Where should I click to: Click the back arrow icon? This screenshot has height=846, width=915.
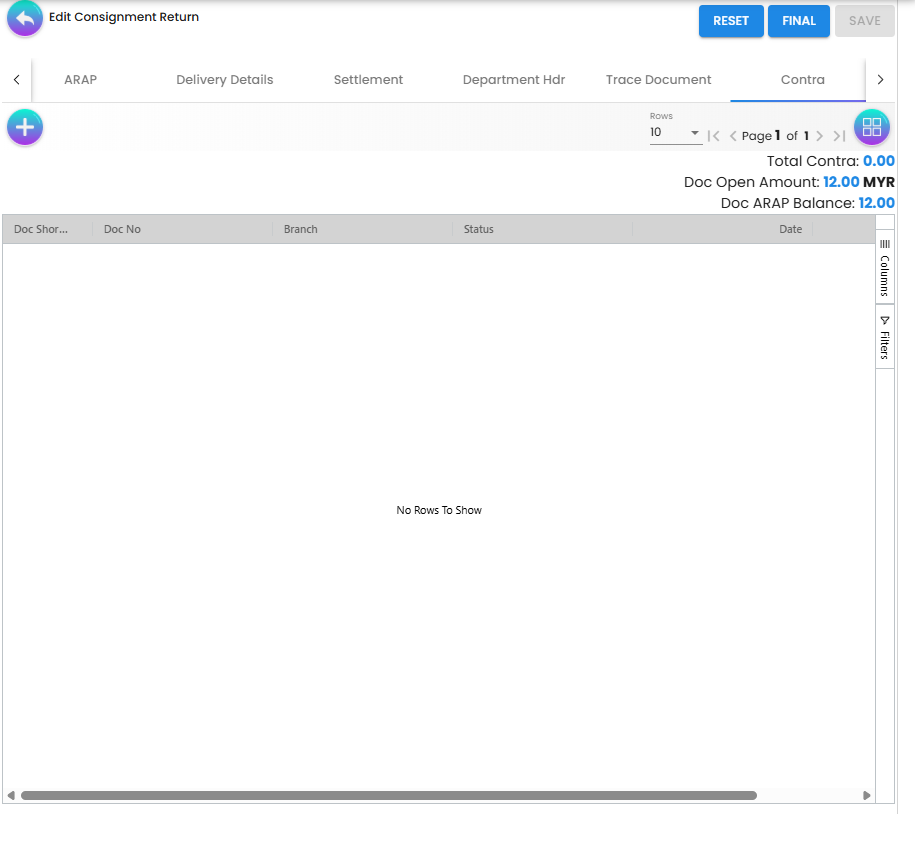(x=24, y=20)
